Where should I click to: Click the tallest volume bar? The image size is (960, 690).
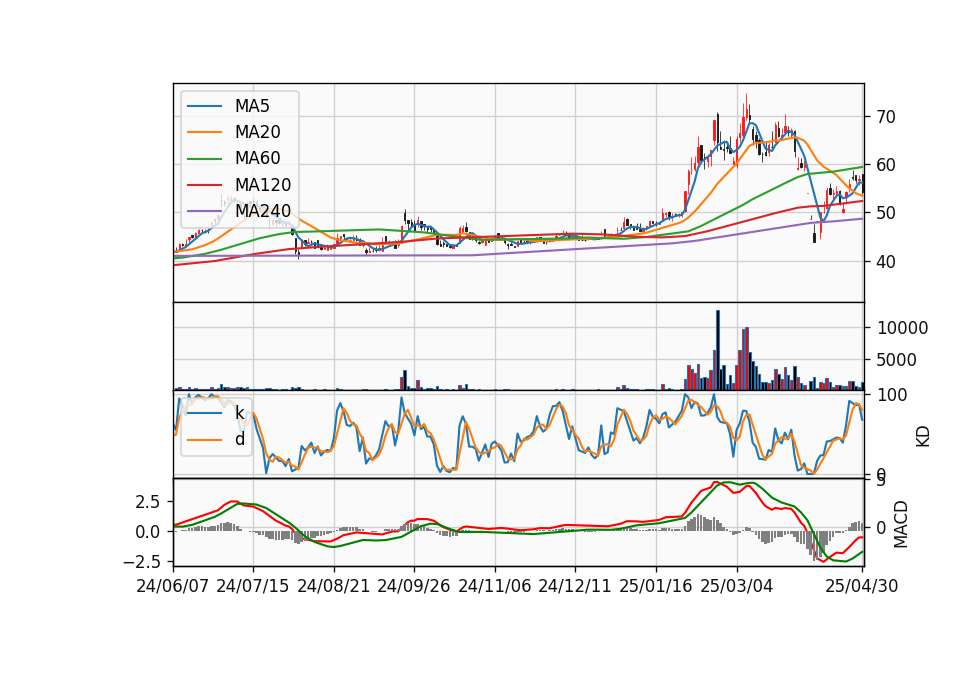pyautogui.click(x=718, y=350)
